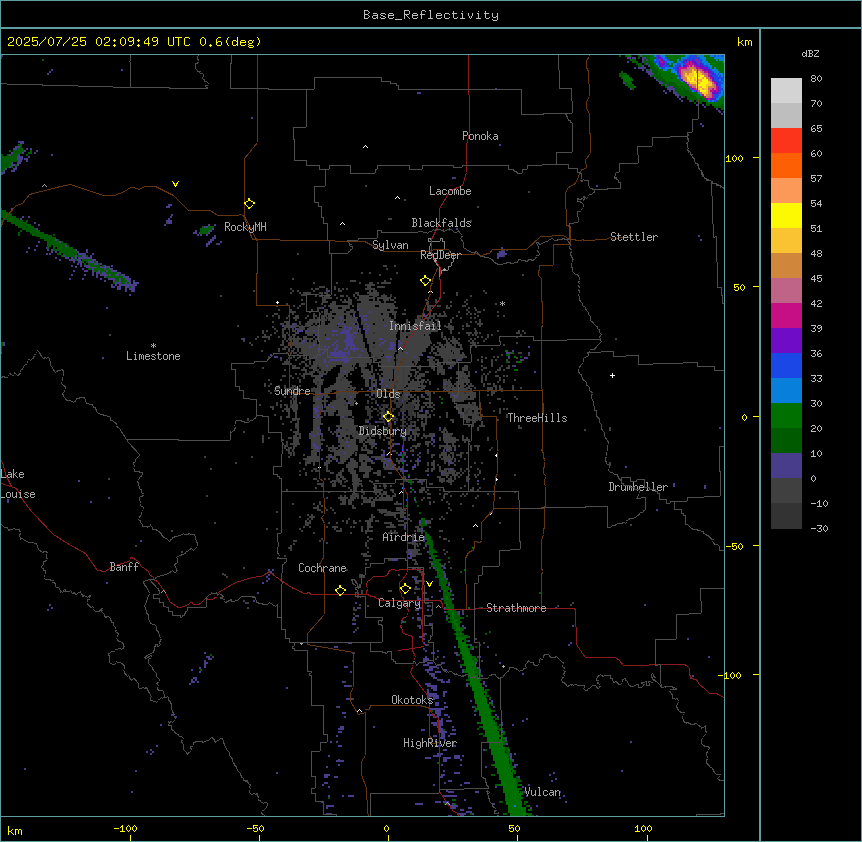Select the yellow 51-54 dBZ legend swatch
This screenshot has width=862, height=842.
click(786, 215)
